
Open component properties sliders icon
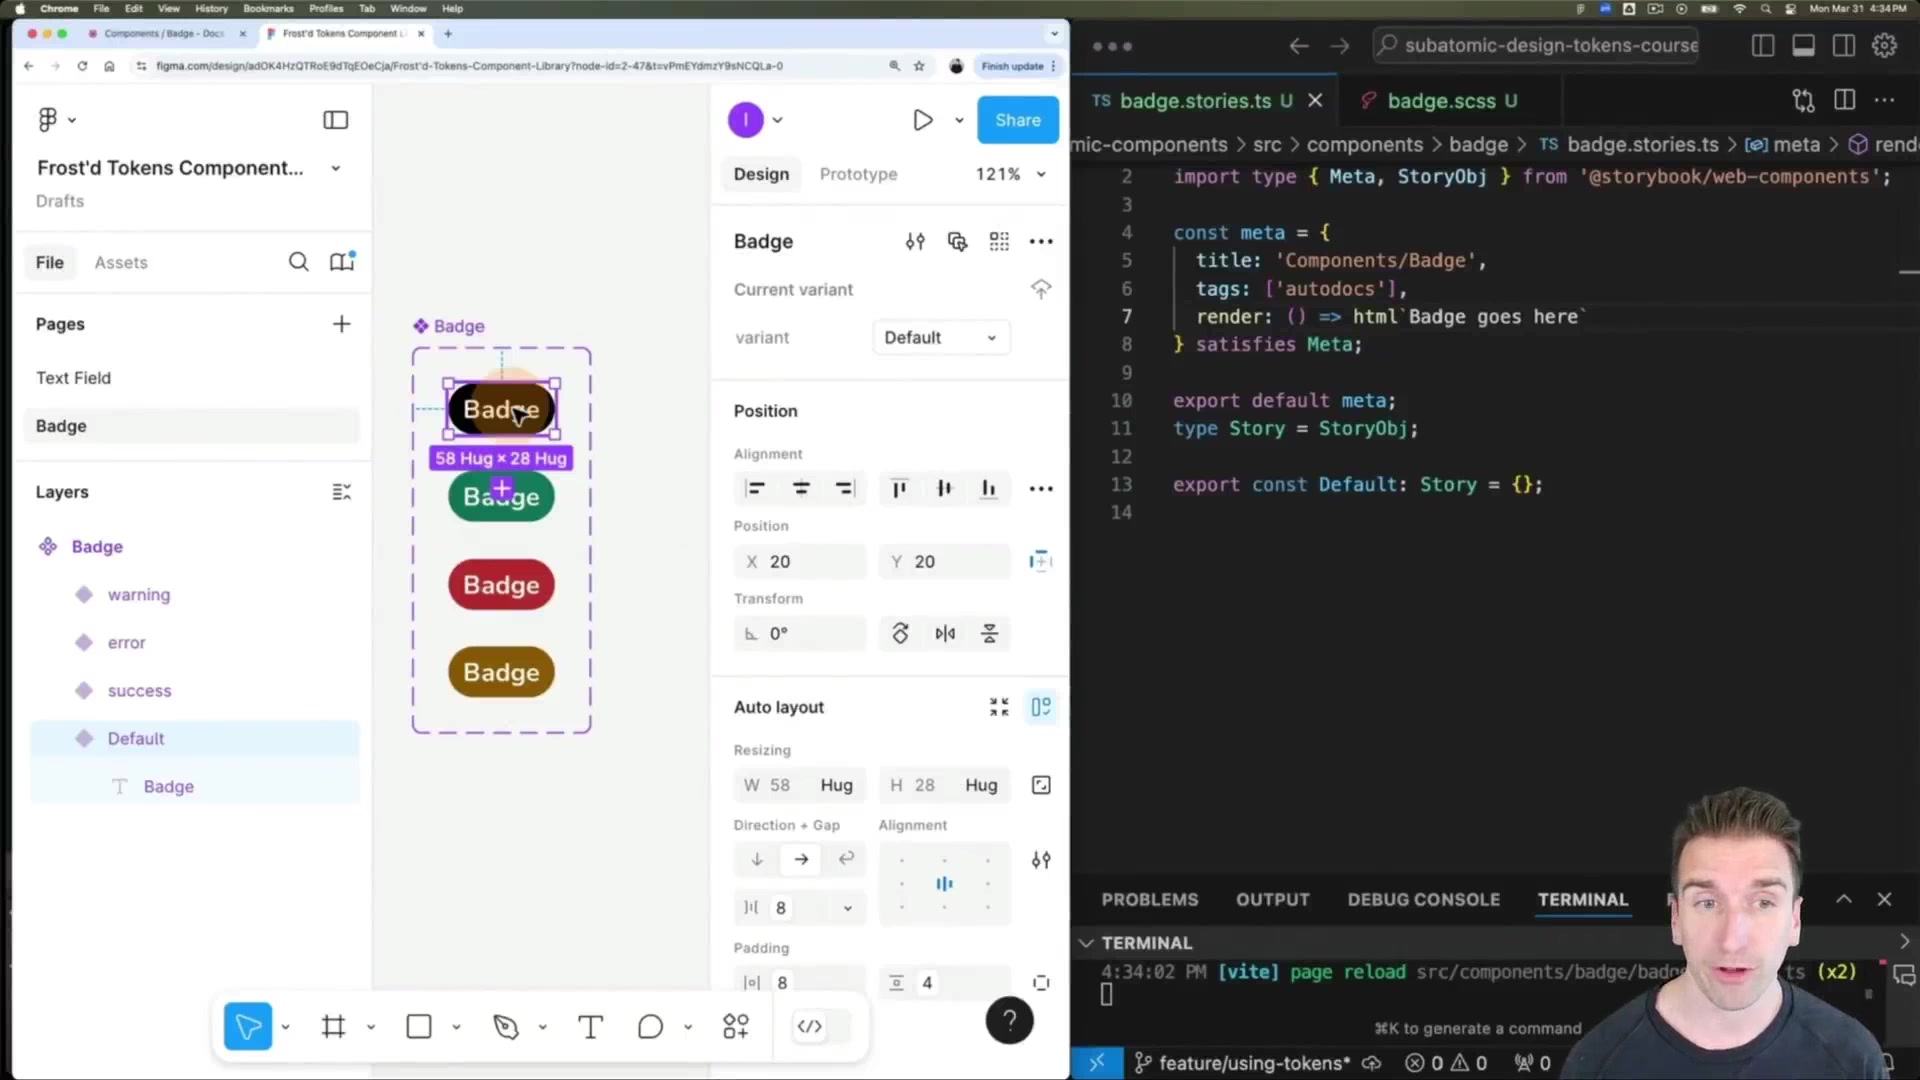click(915, 241)
